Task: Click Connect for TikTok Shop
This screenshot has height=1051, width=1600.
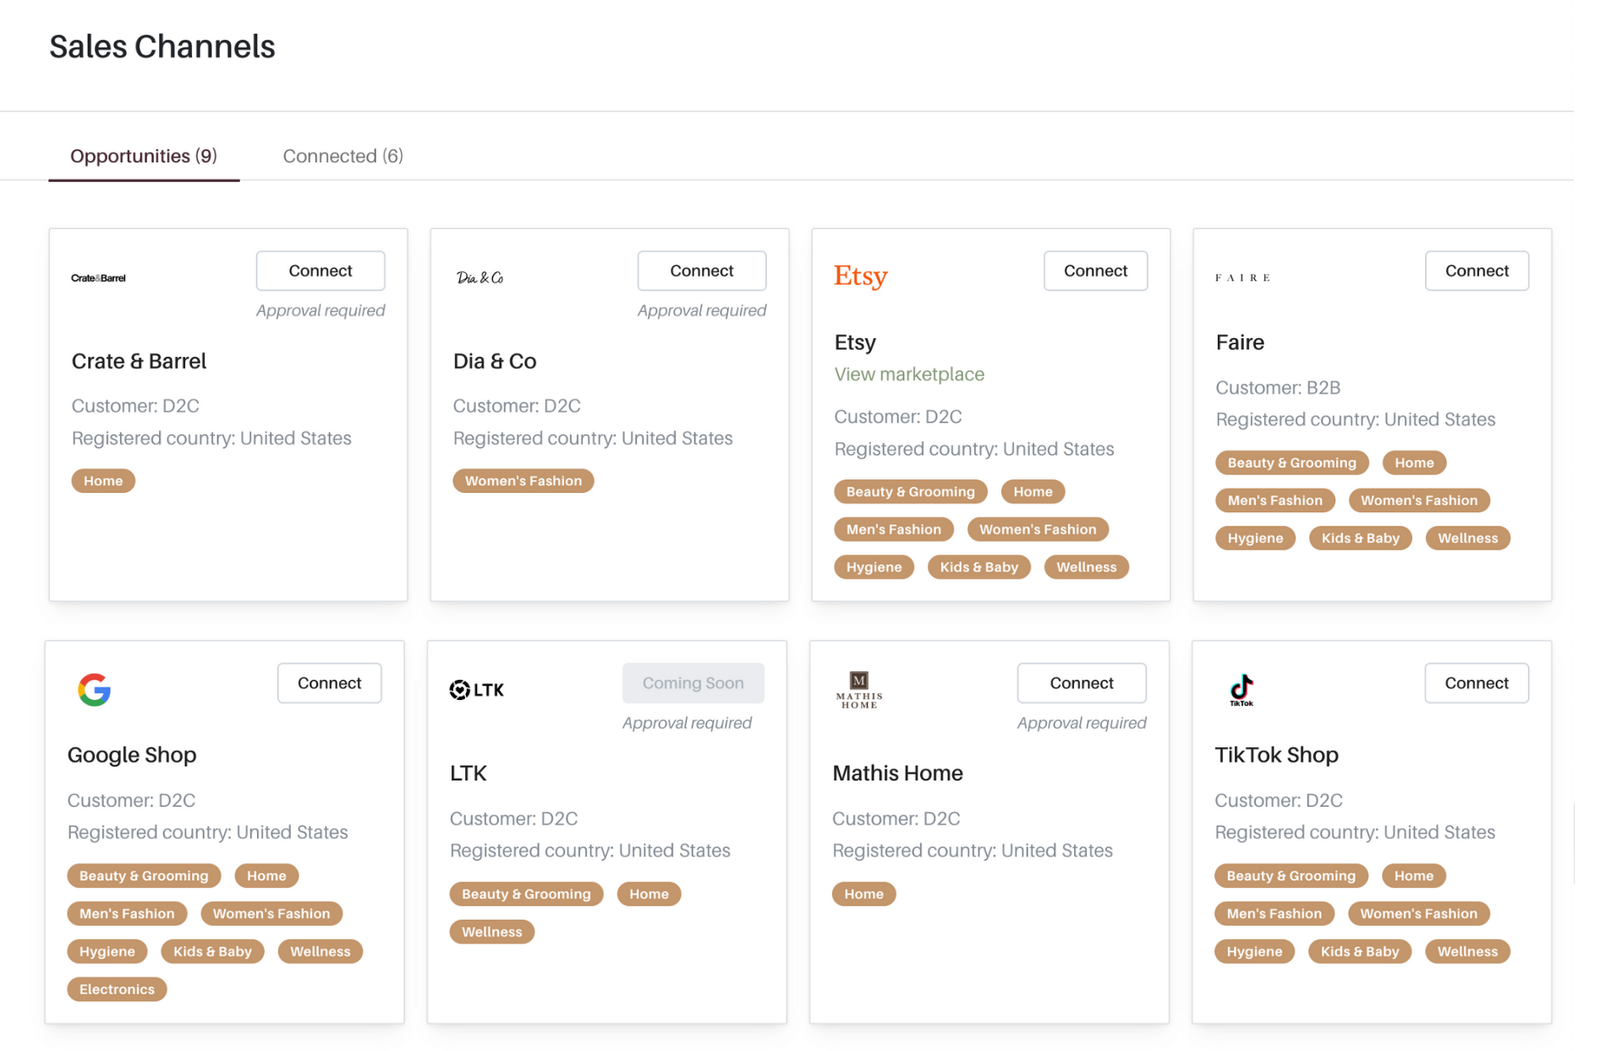Action: (x=1475, y=683)
